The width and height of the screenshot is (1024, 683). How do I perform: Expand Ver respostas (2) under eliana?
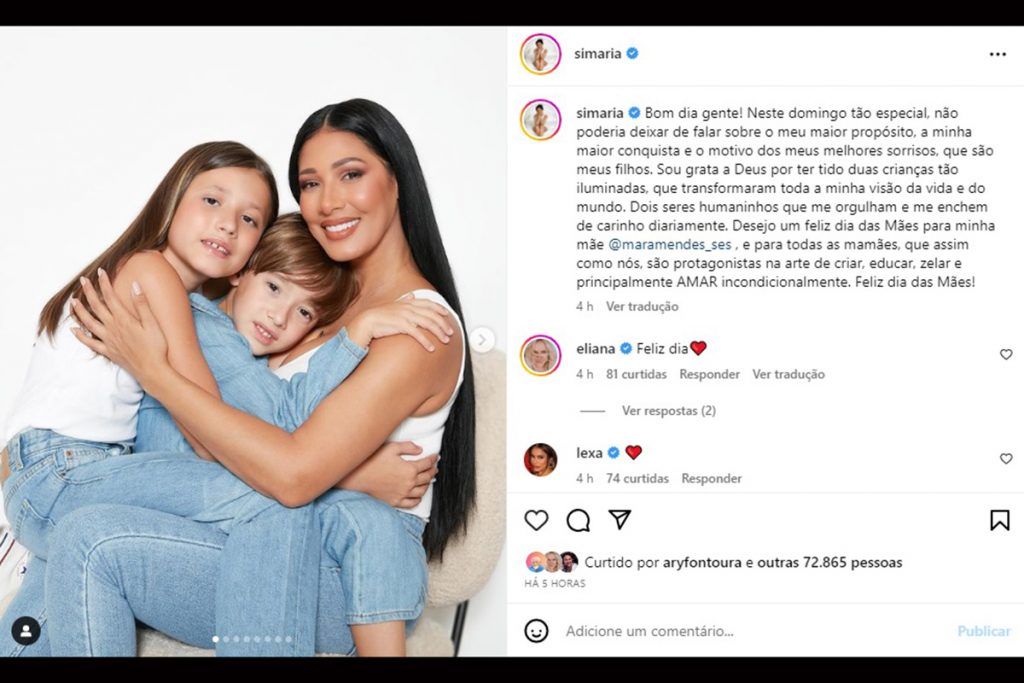pos(668,411)
